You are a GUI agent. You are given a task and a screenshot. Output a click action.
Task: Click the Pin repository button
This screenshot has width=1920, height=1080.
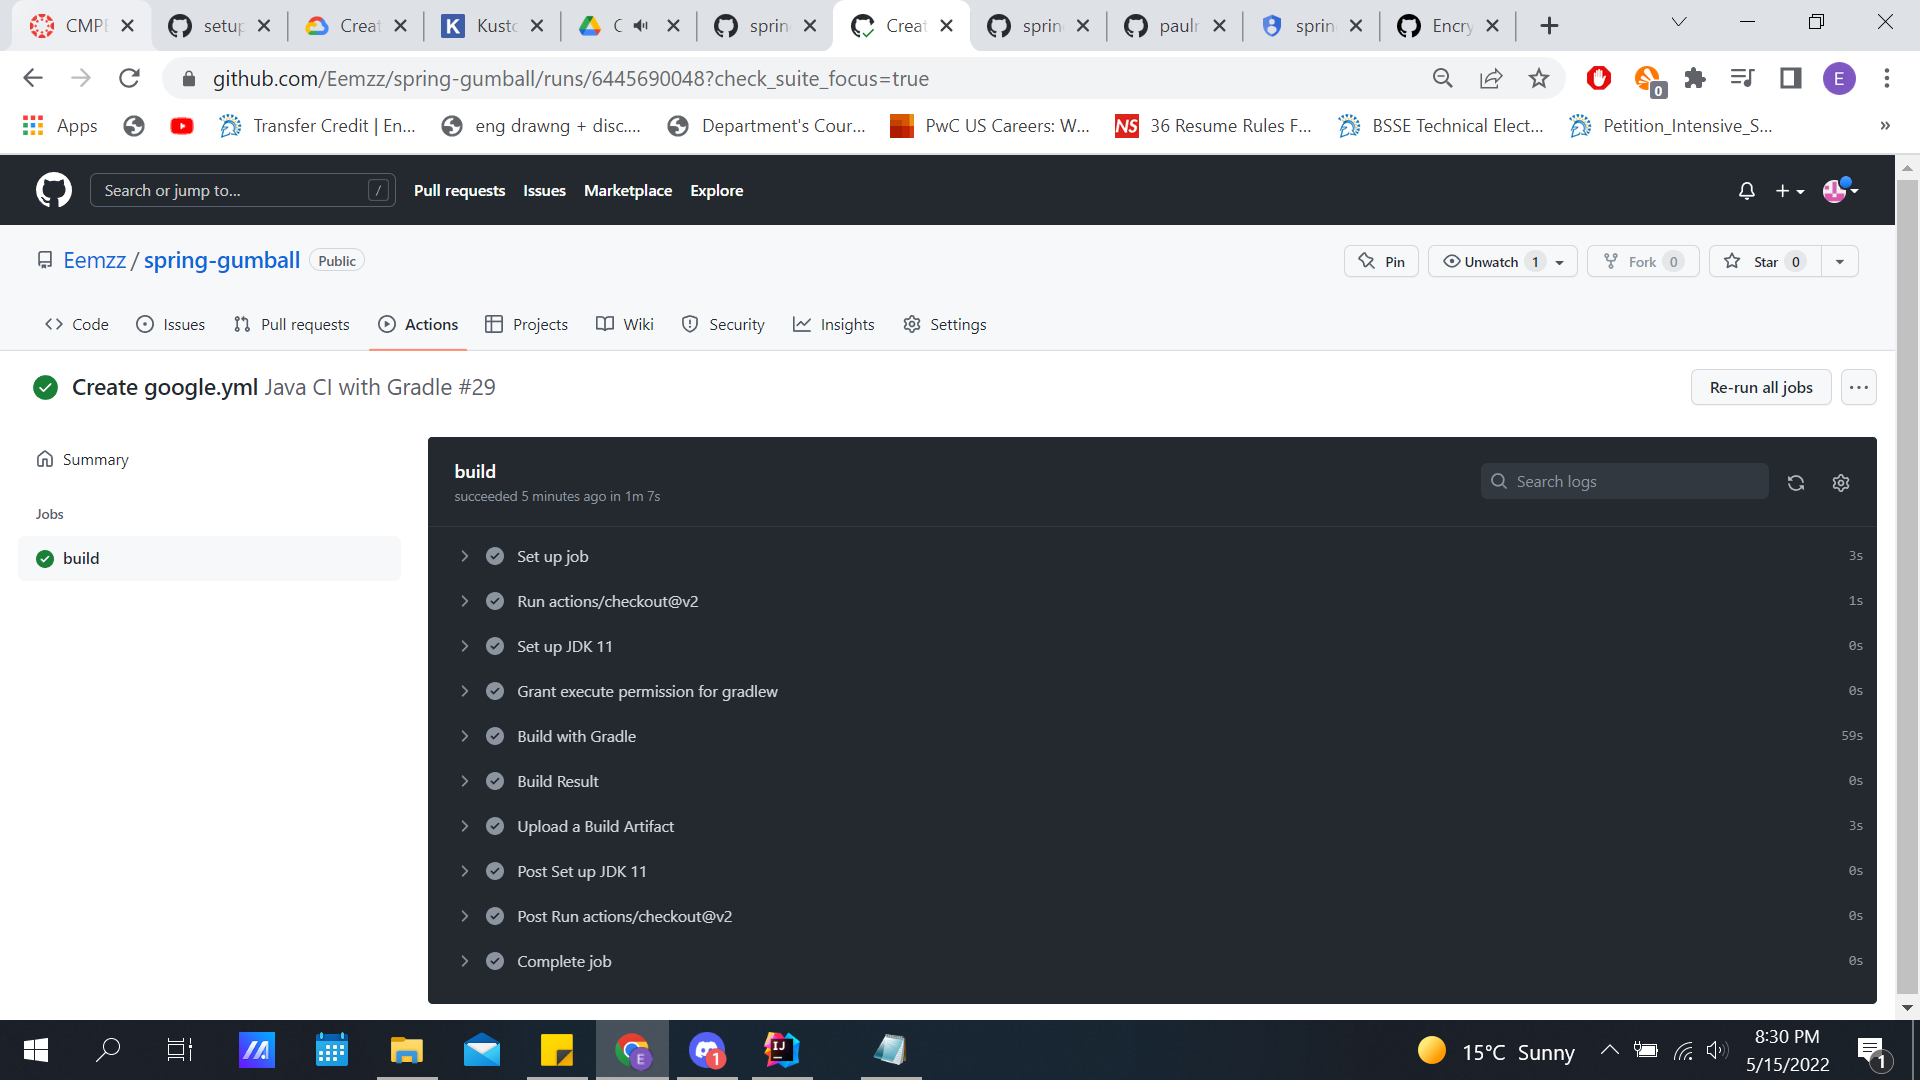(x=1381, y=261)
